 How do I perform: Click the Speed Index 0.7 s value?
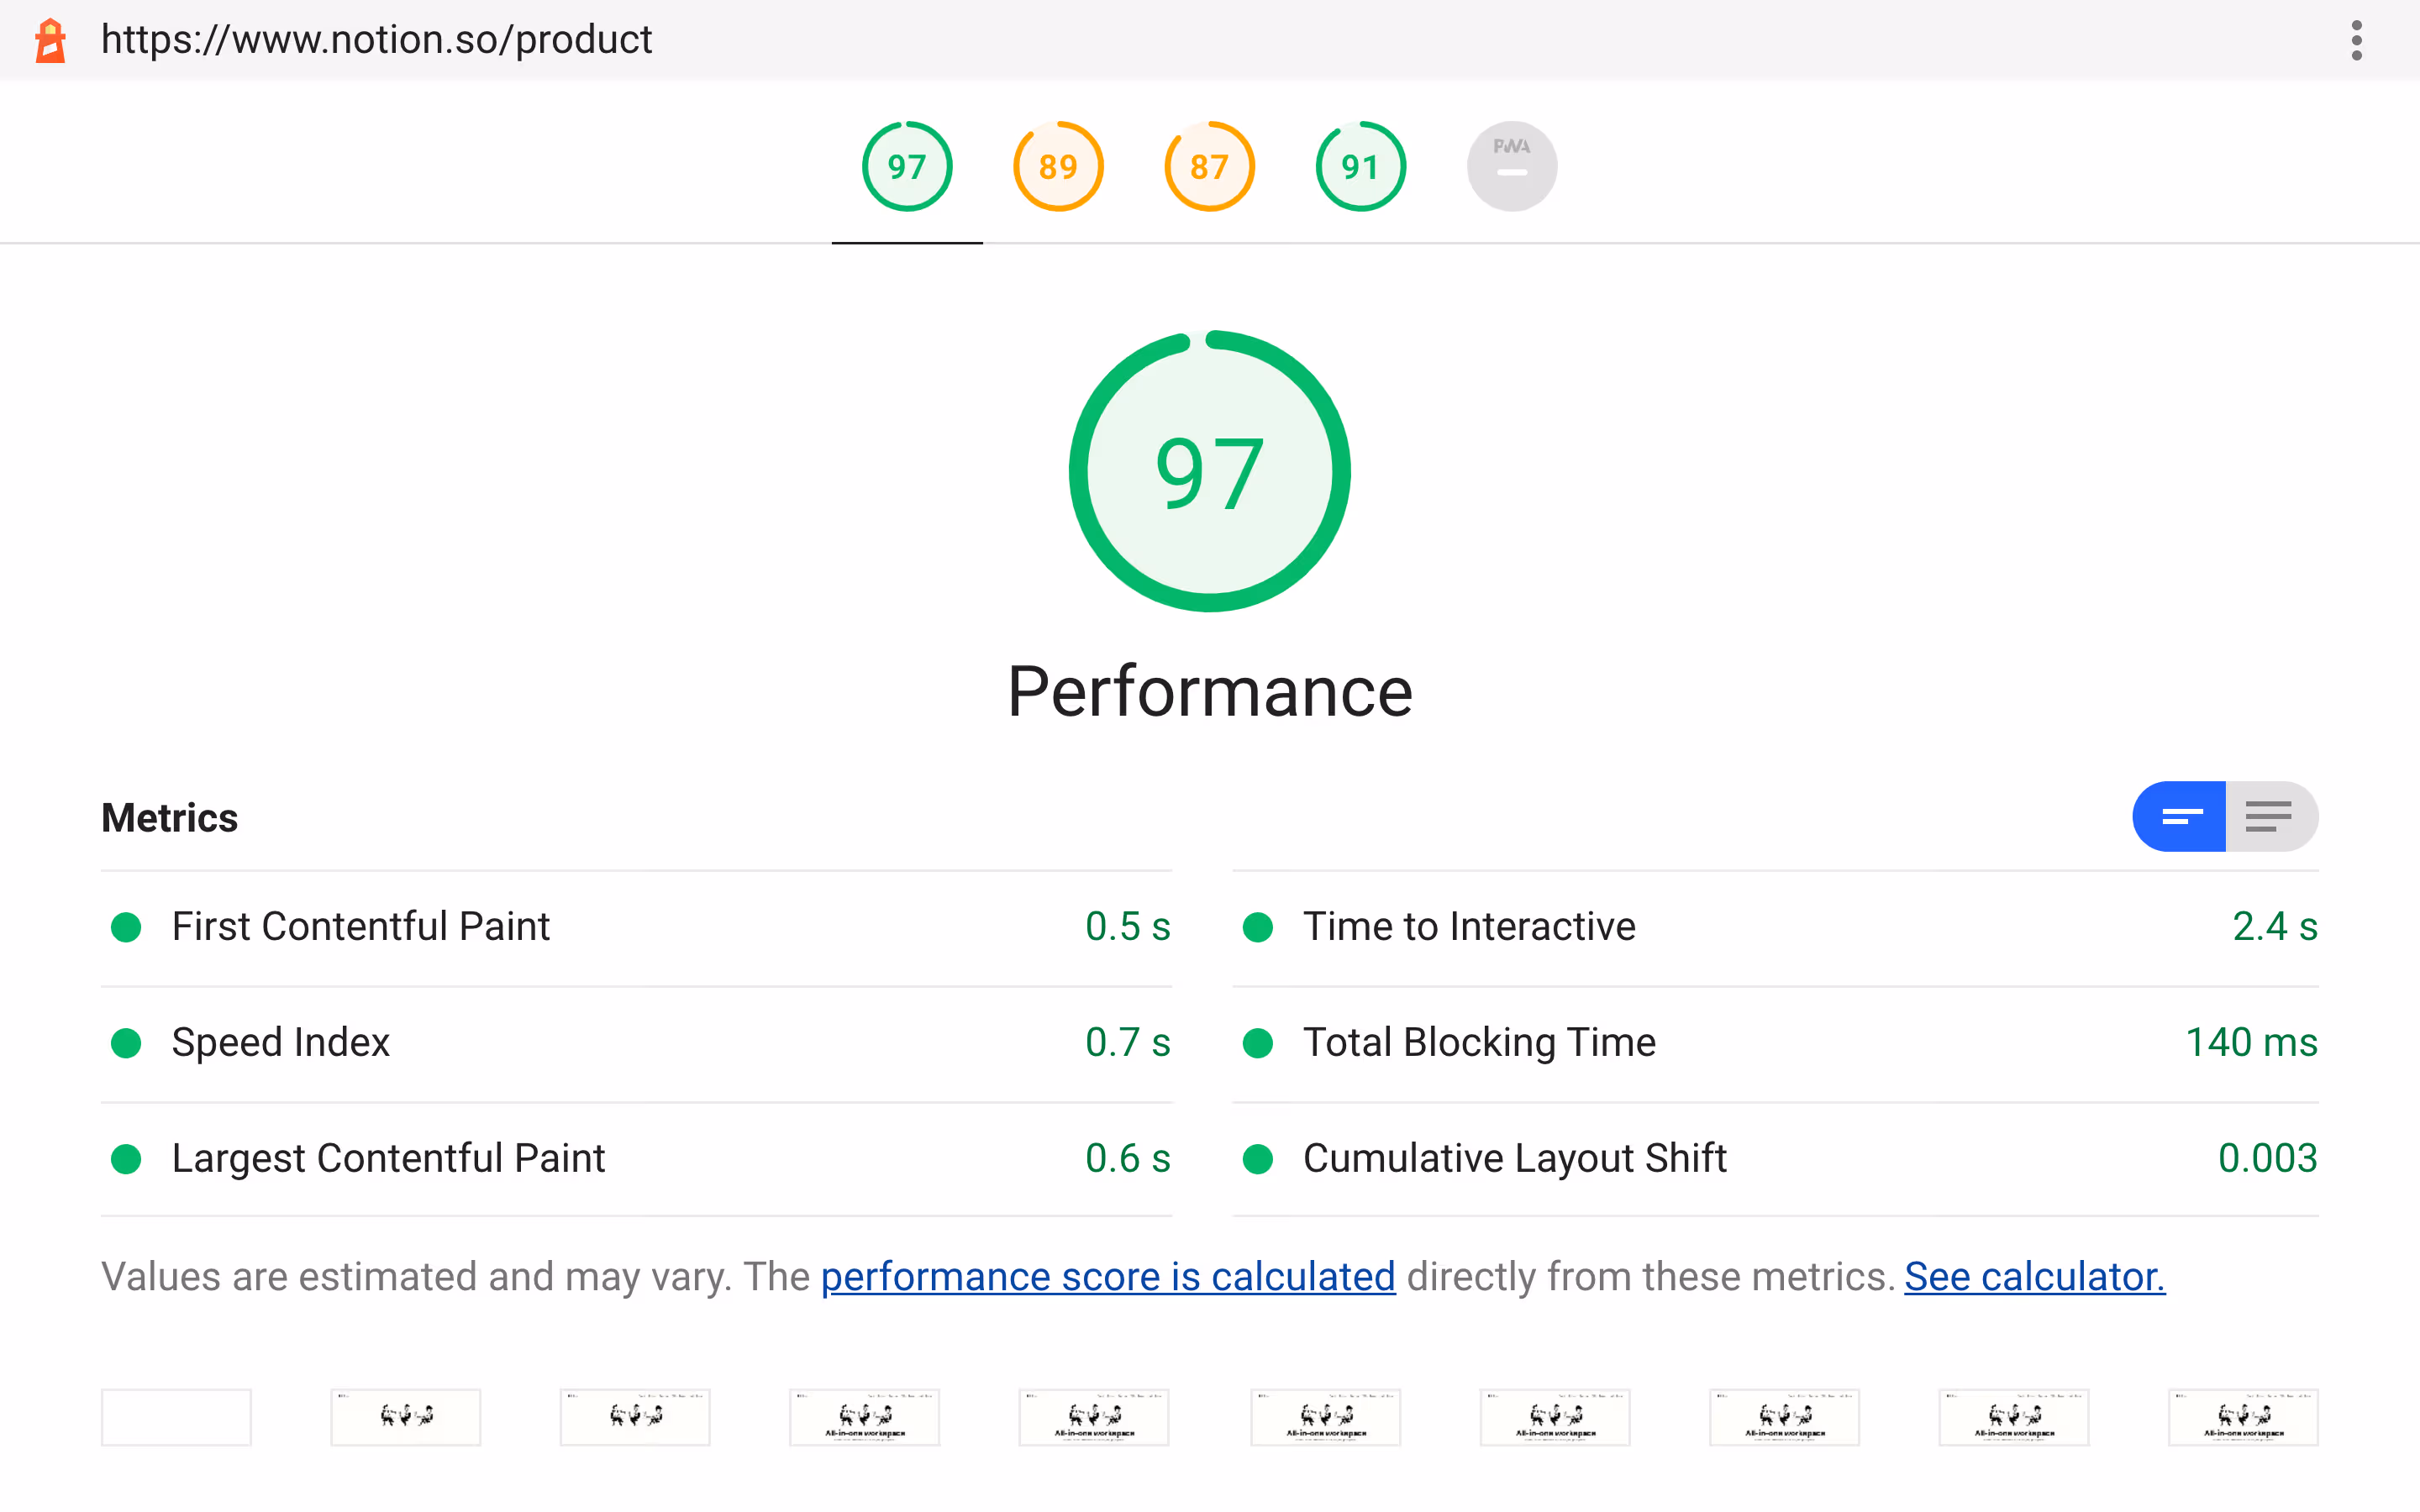pos(1128,1043)
